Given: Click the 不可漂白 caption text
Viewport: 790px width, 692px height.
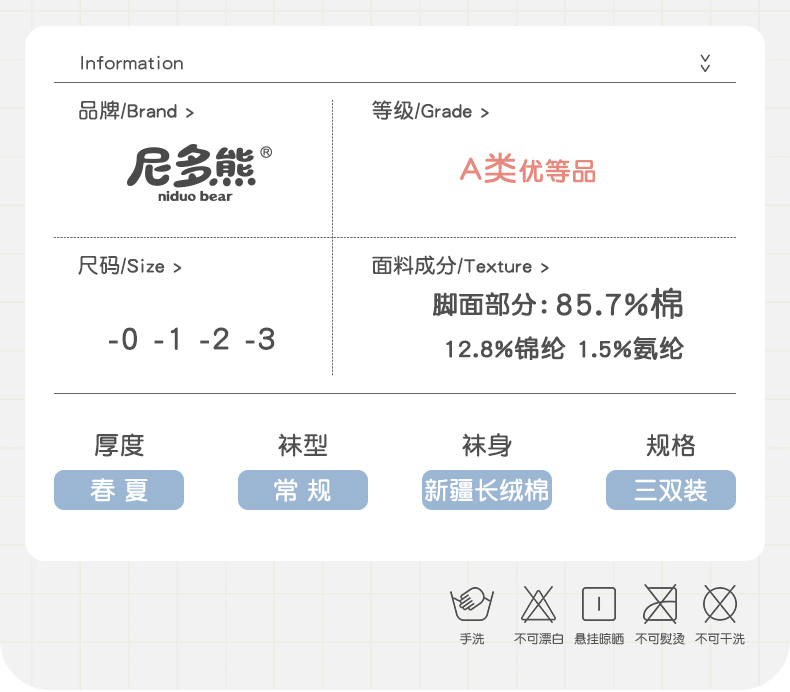Looking at the screenshot, I should click(539, 639).
